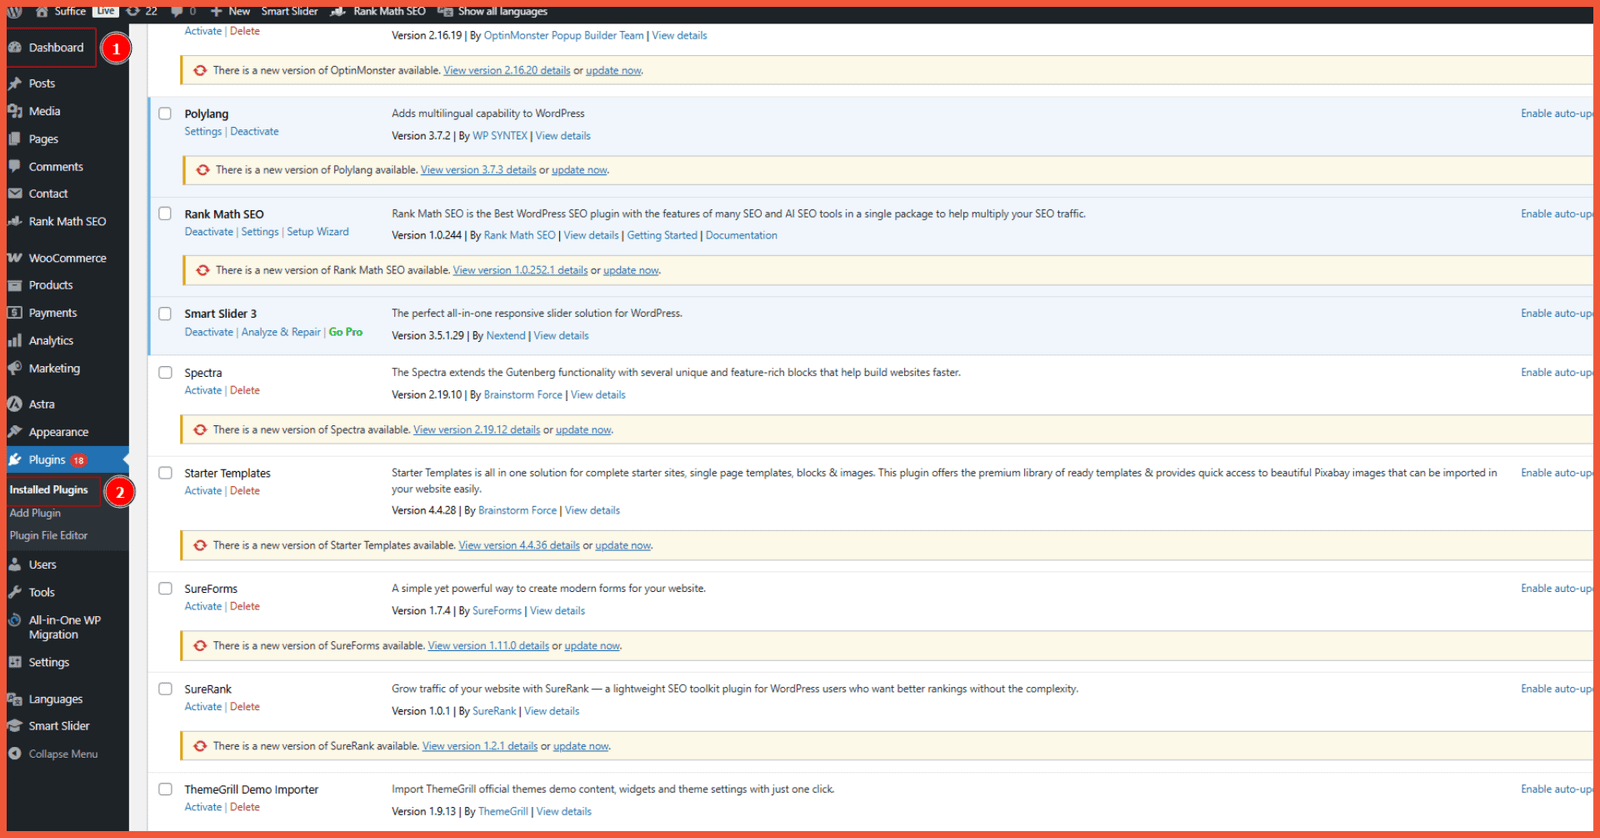Open Analyze & Repair for Smart Slider
Image resolution: width=1600 pixels, height=838 pixels.
281,332
